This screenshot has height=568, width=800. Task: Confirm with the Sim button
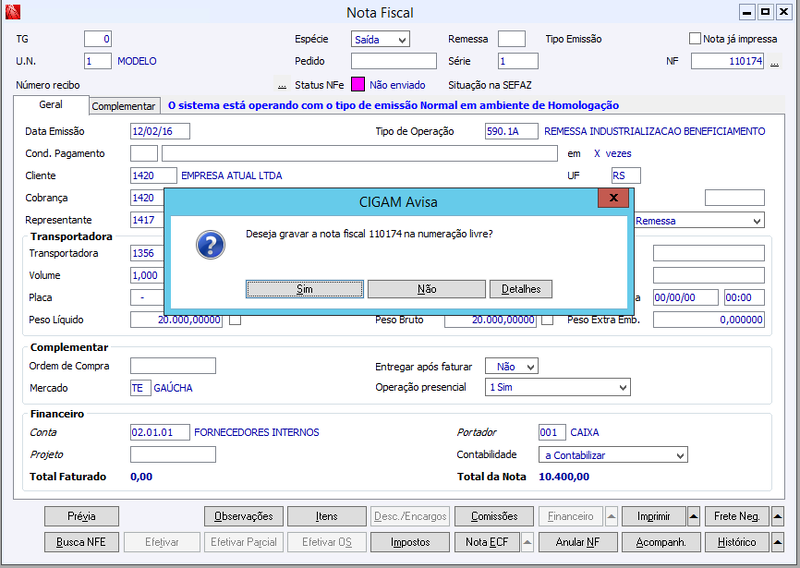[305, 289]
